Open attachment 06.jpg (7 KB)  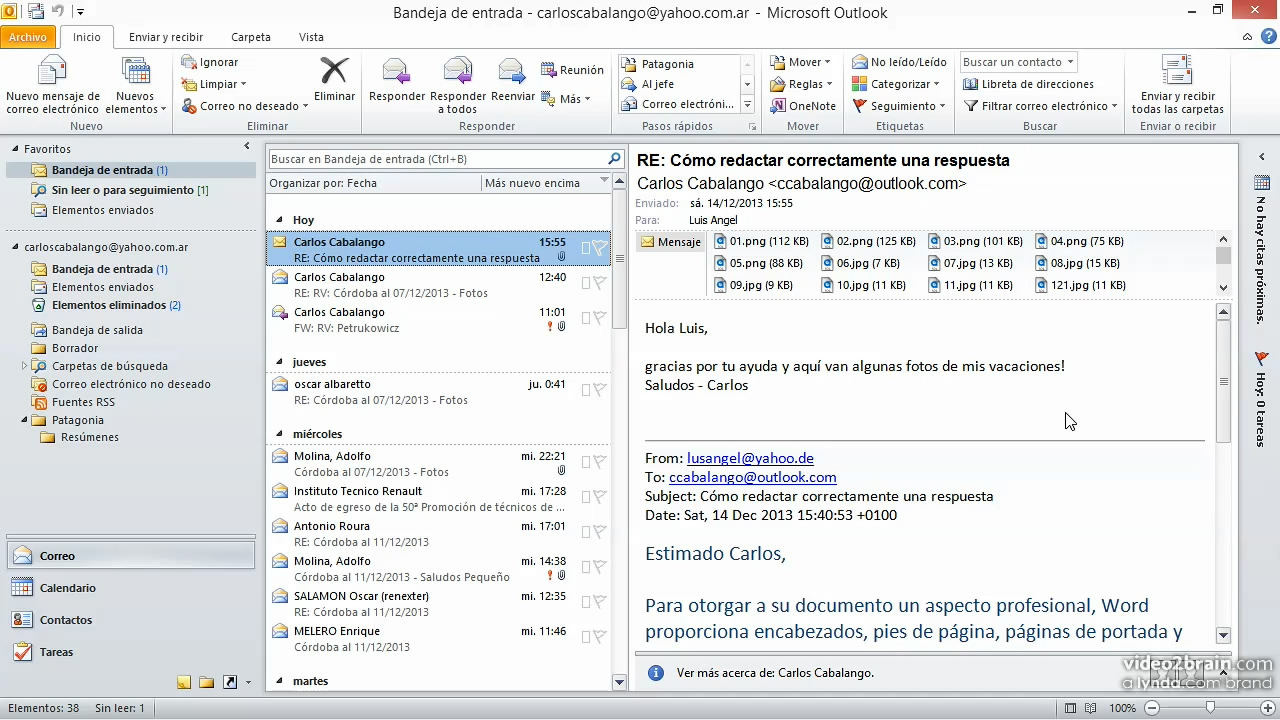(861, 263)
